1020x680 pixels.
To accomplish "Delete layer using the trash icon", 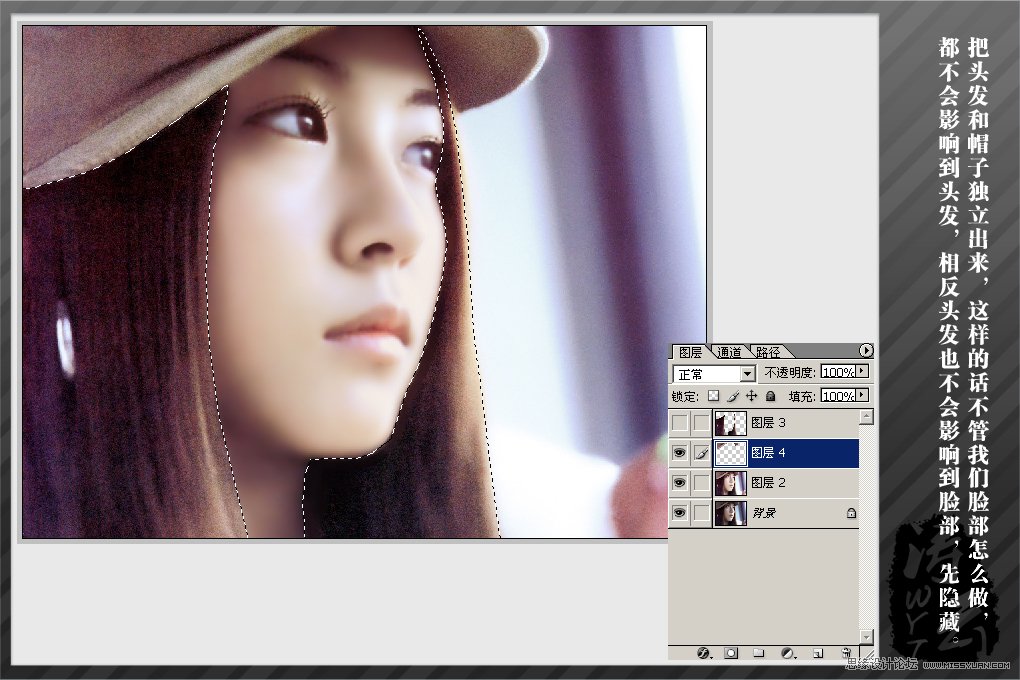I will [x=845, y=652].
